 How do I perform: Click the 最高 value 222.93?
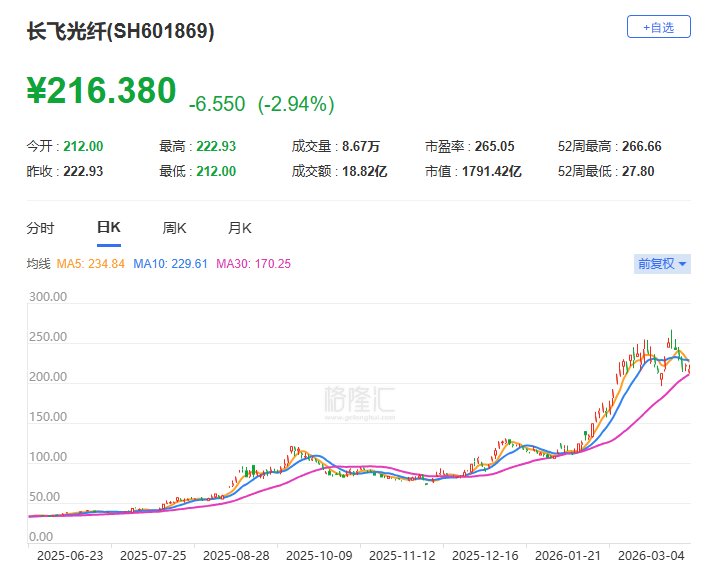coord(216,146)
